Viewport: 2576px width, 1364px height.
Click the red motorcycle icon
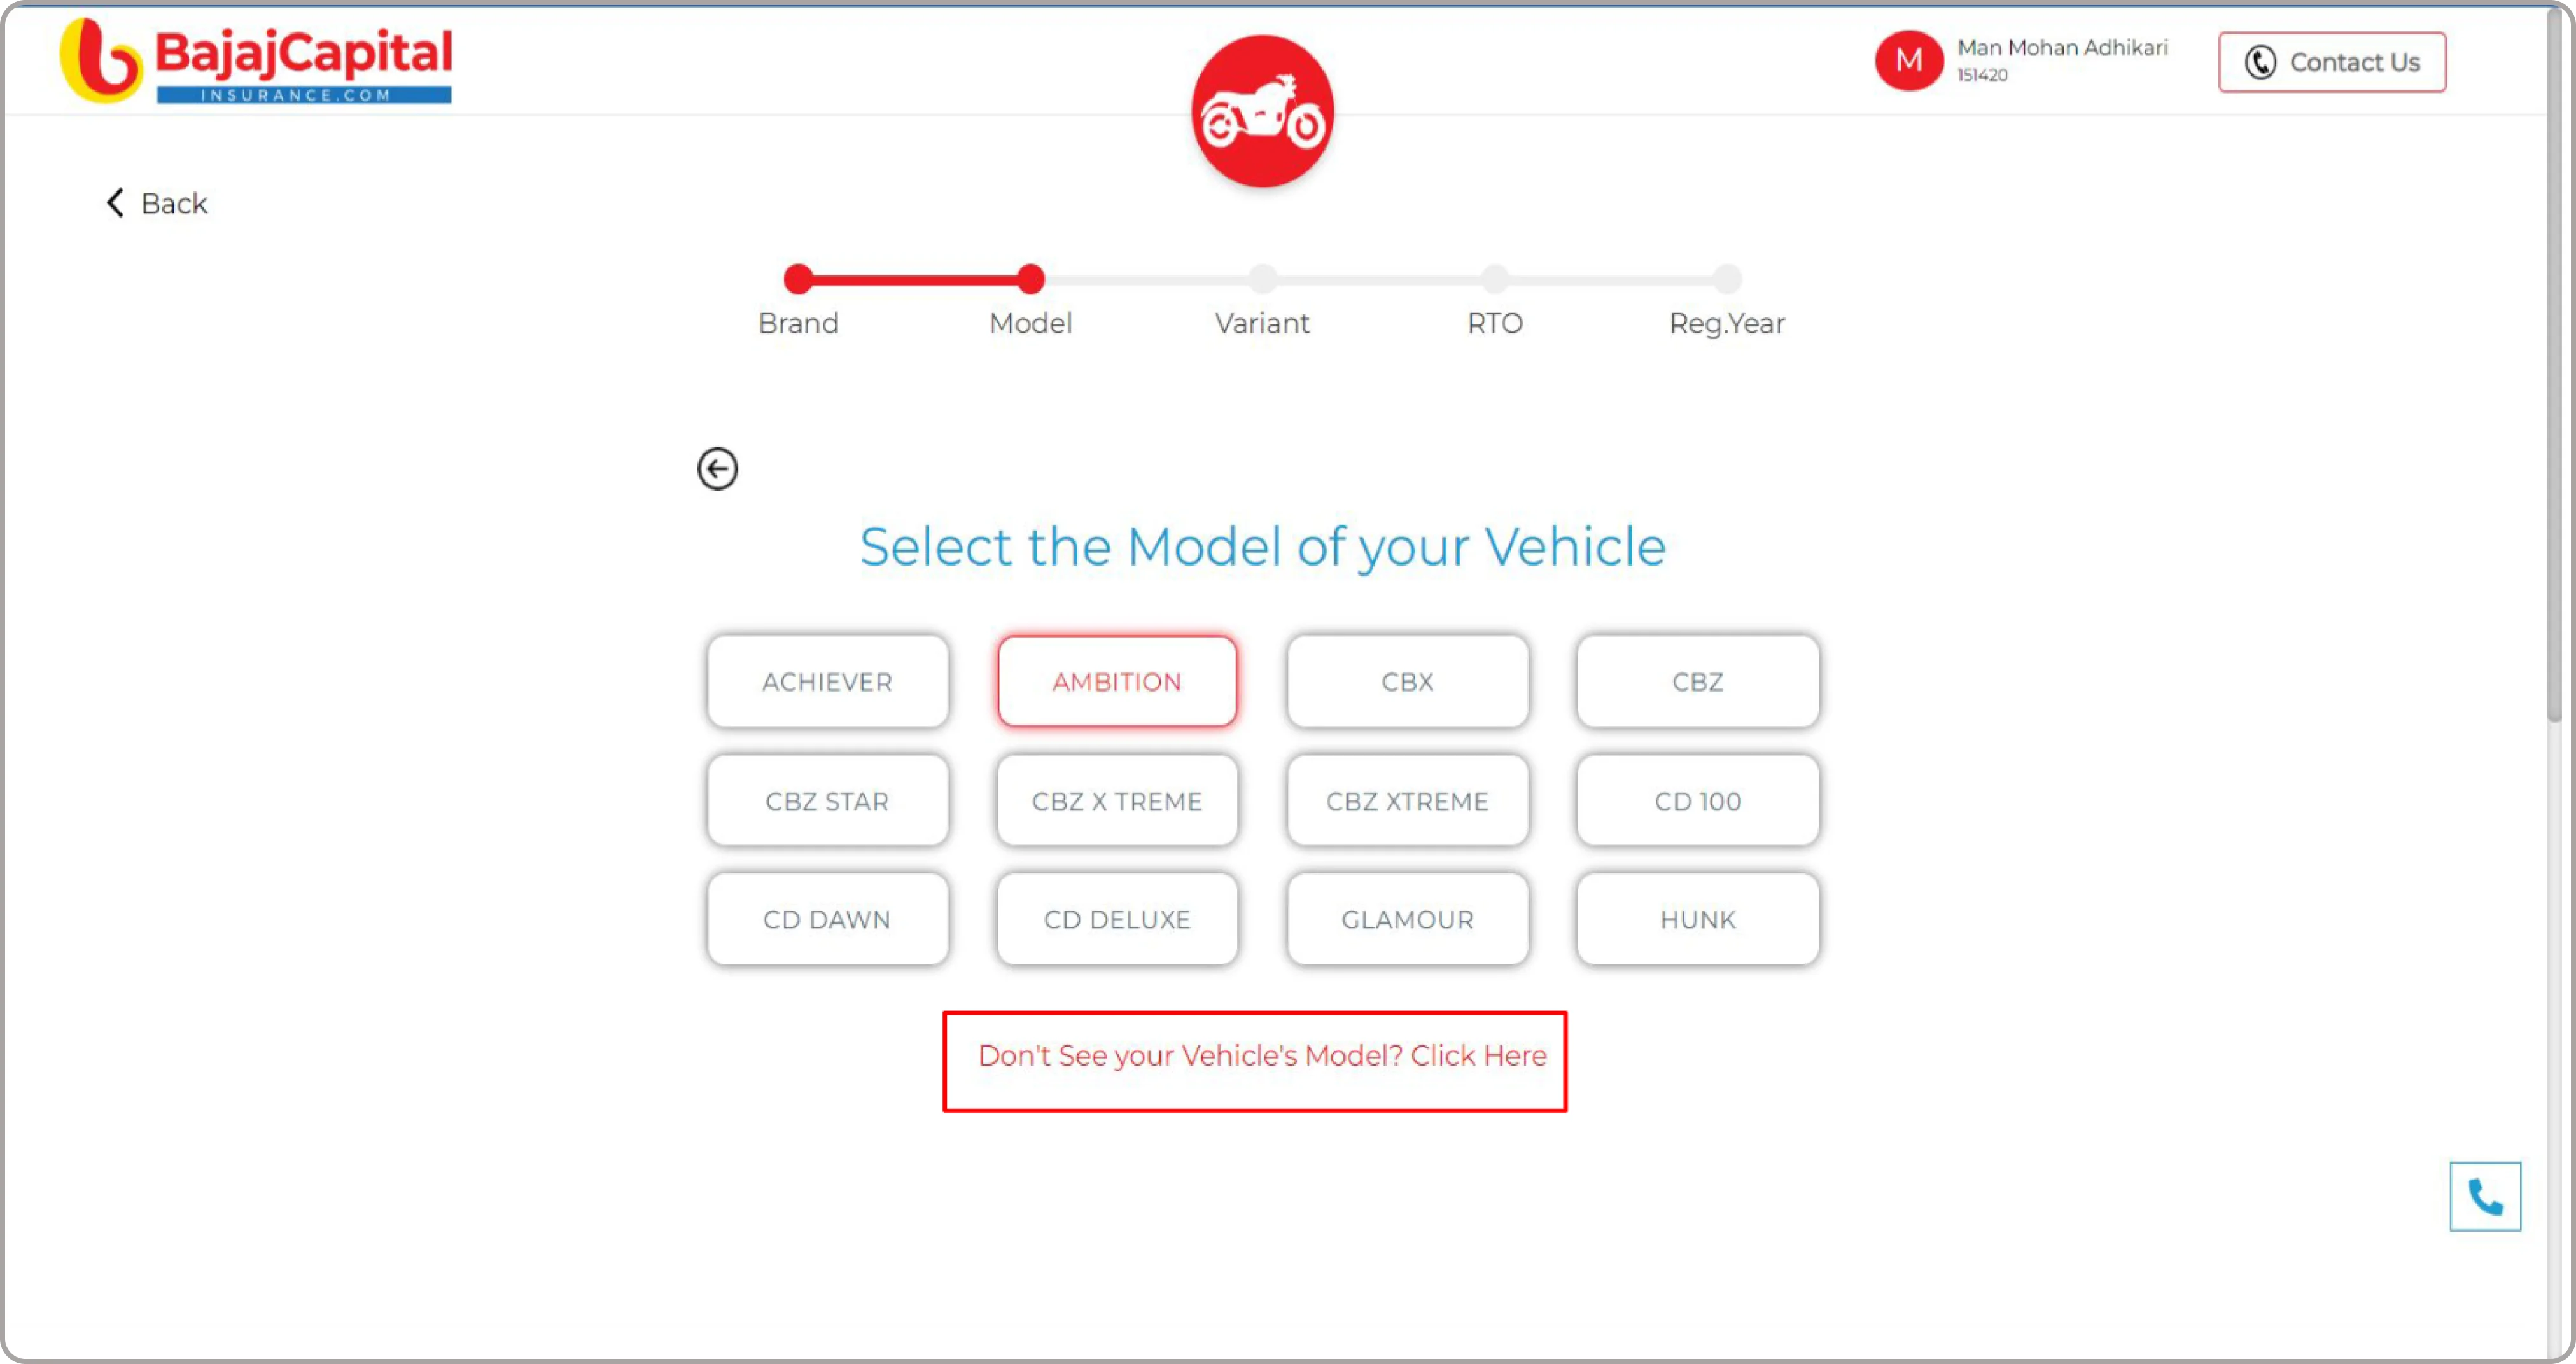click(x=1262, y=111)
